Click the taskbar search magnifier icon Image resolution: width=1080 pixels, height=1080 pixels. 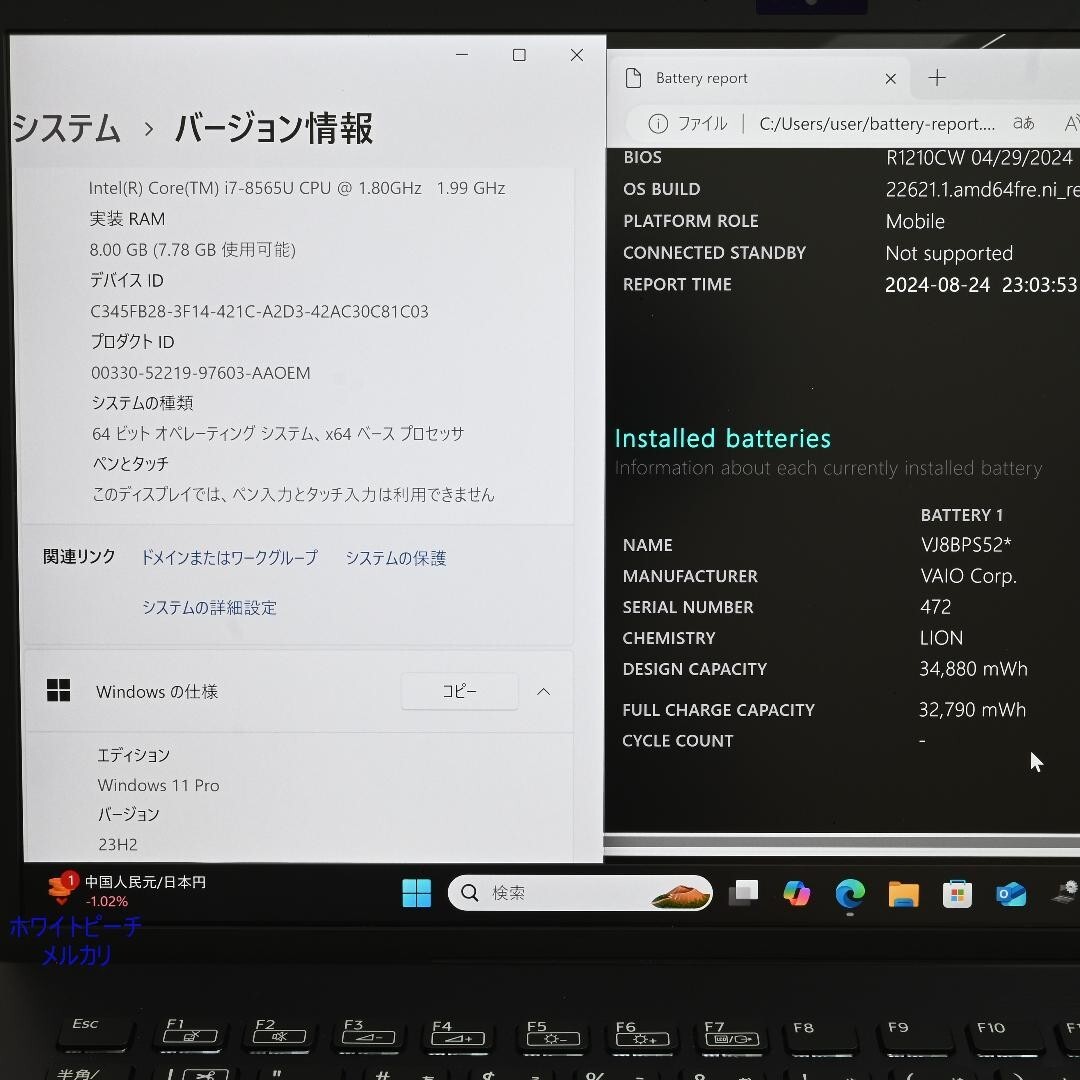[x=470, y=893]
